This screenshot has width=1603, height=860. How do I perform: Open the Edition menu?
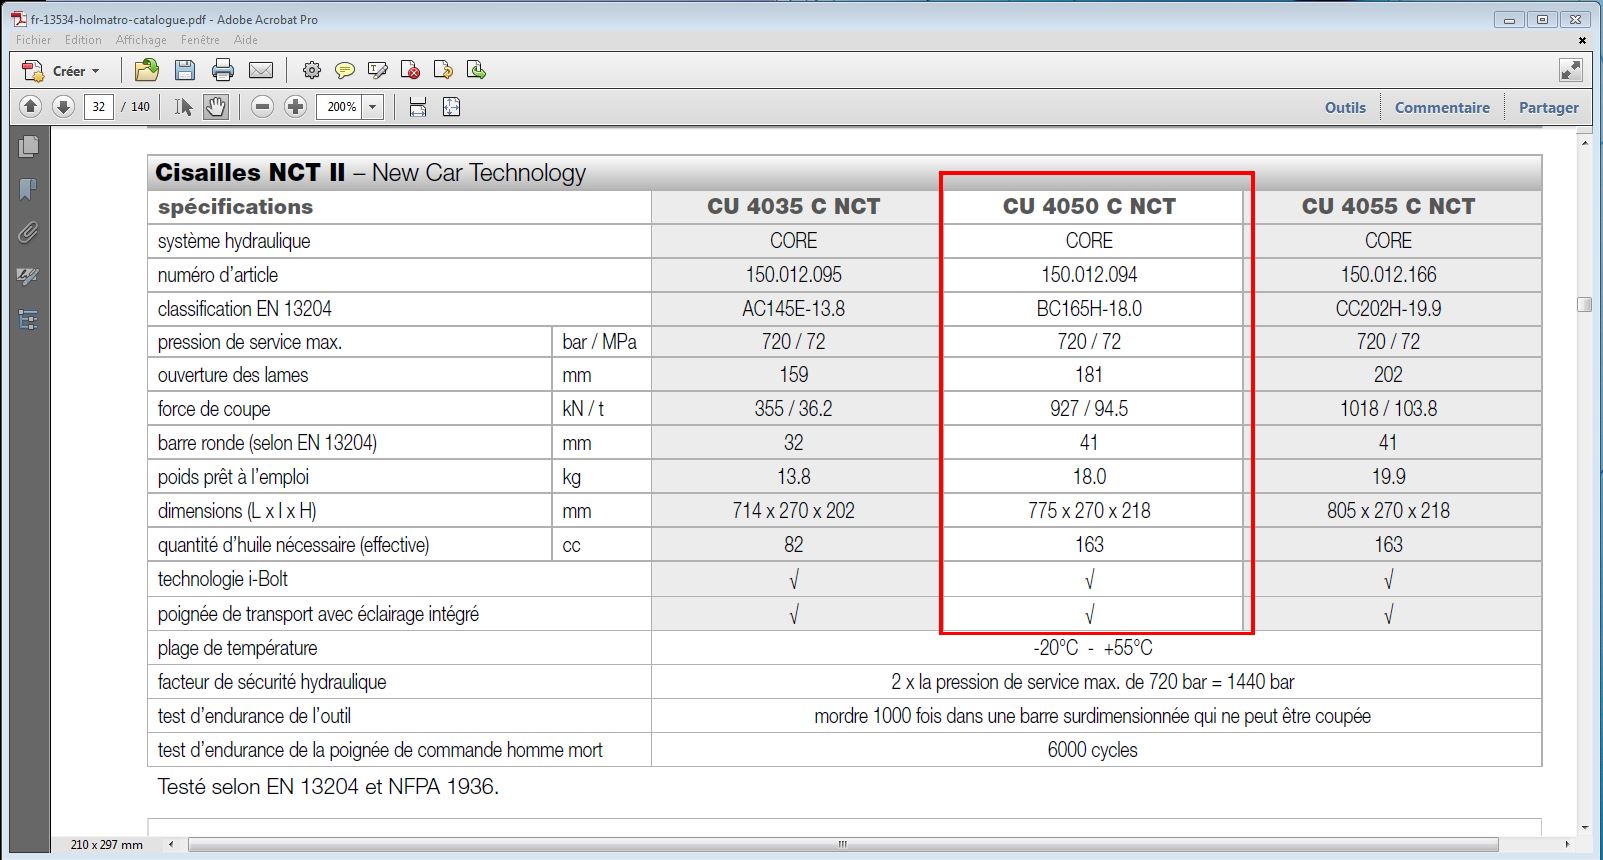pos(83,40)
